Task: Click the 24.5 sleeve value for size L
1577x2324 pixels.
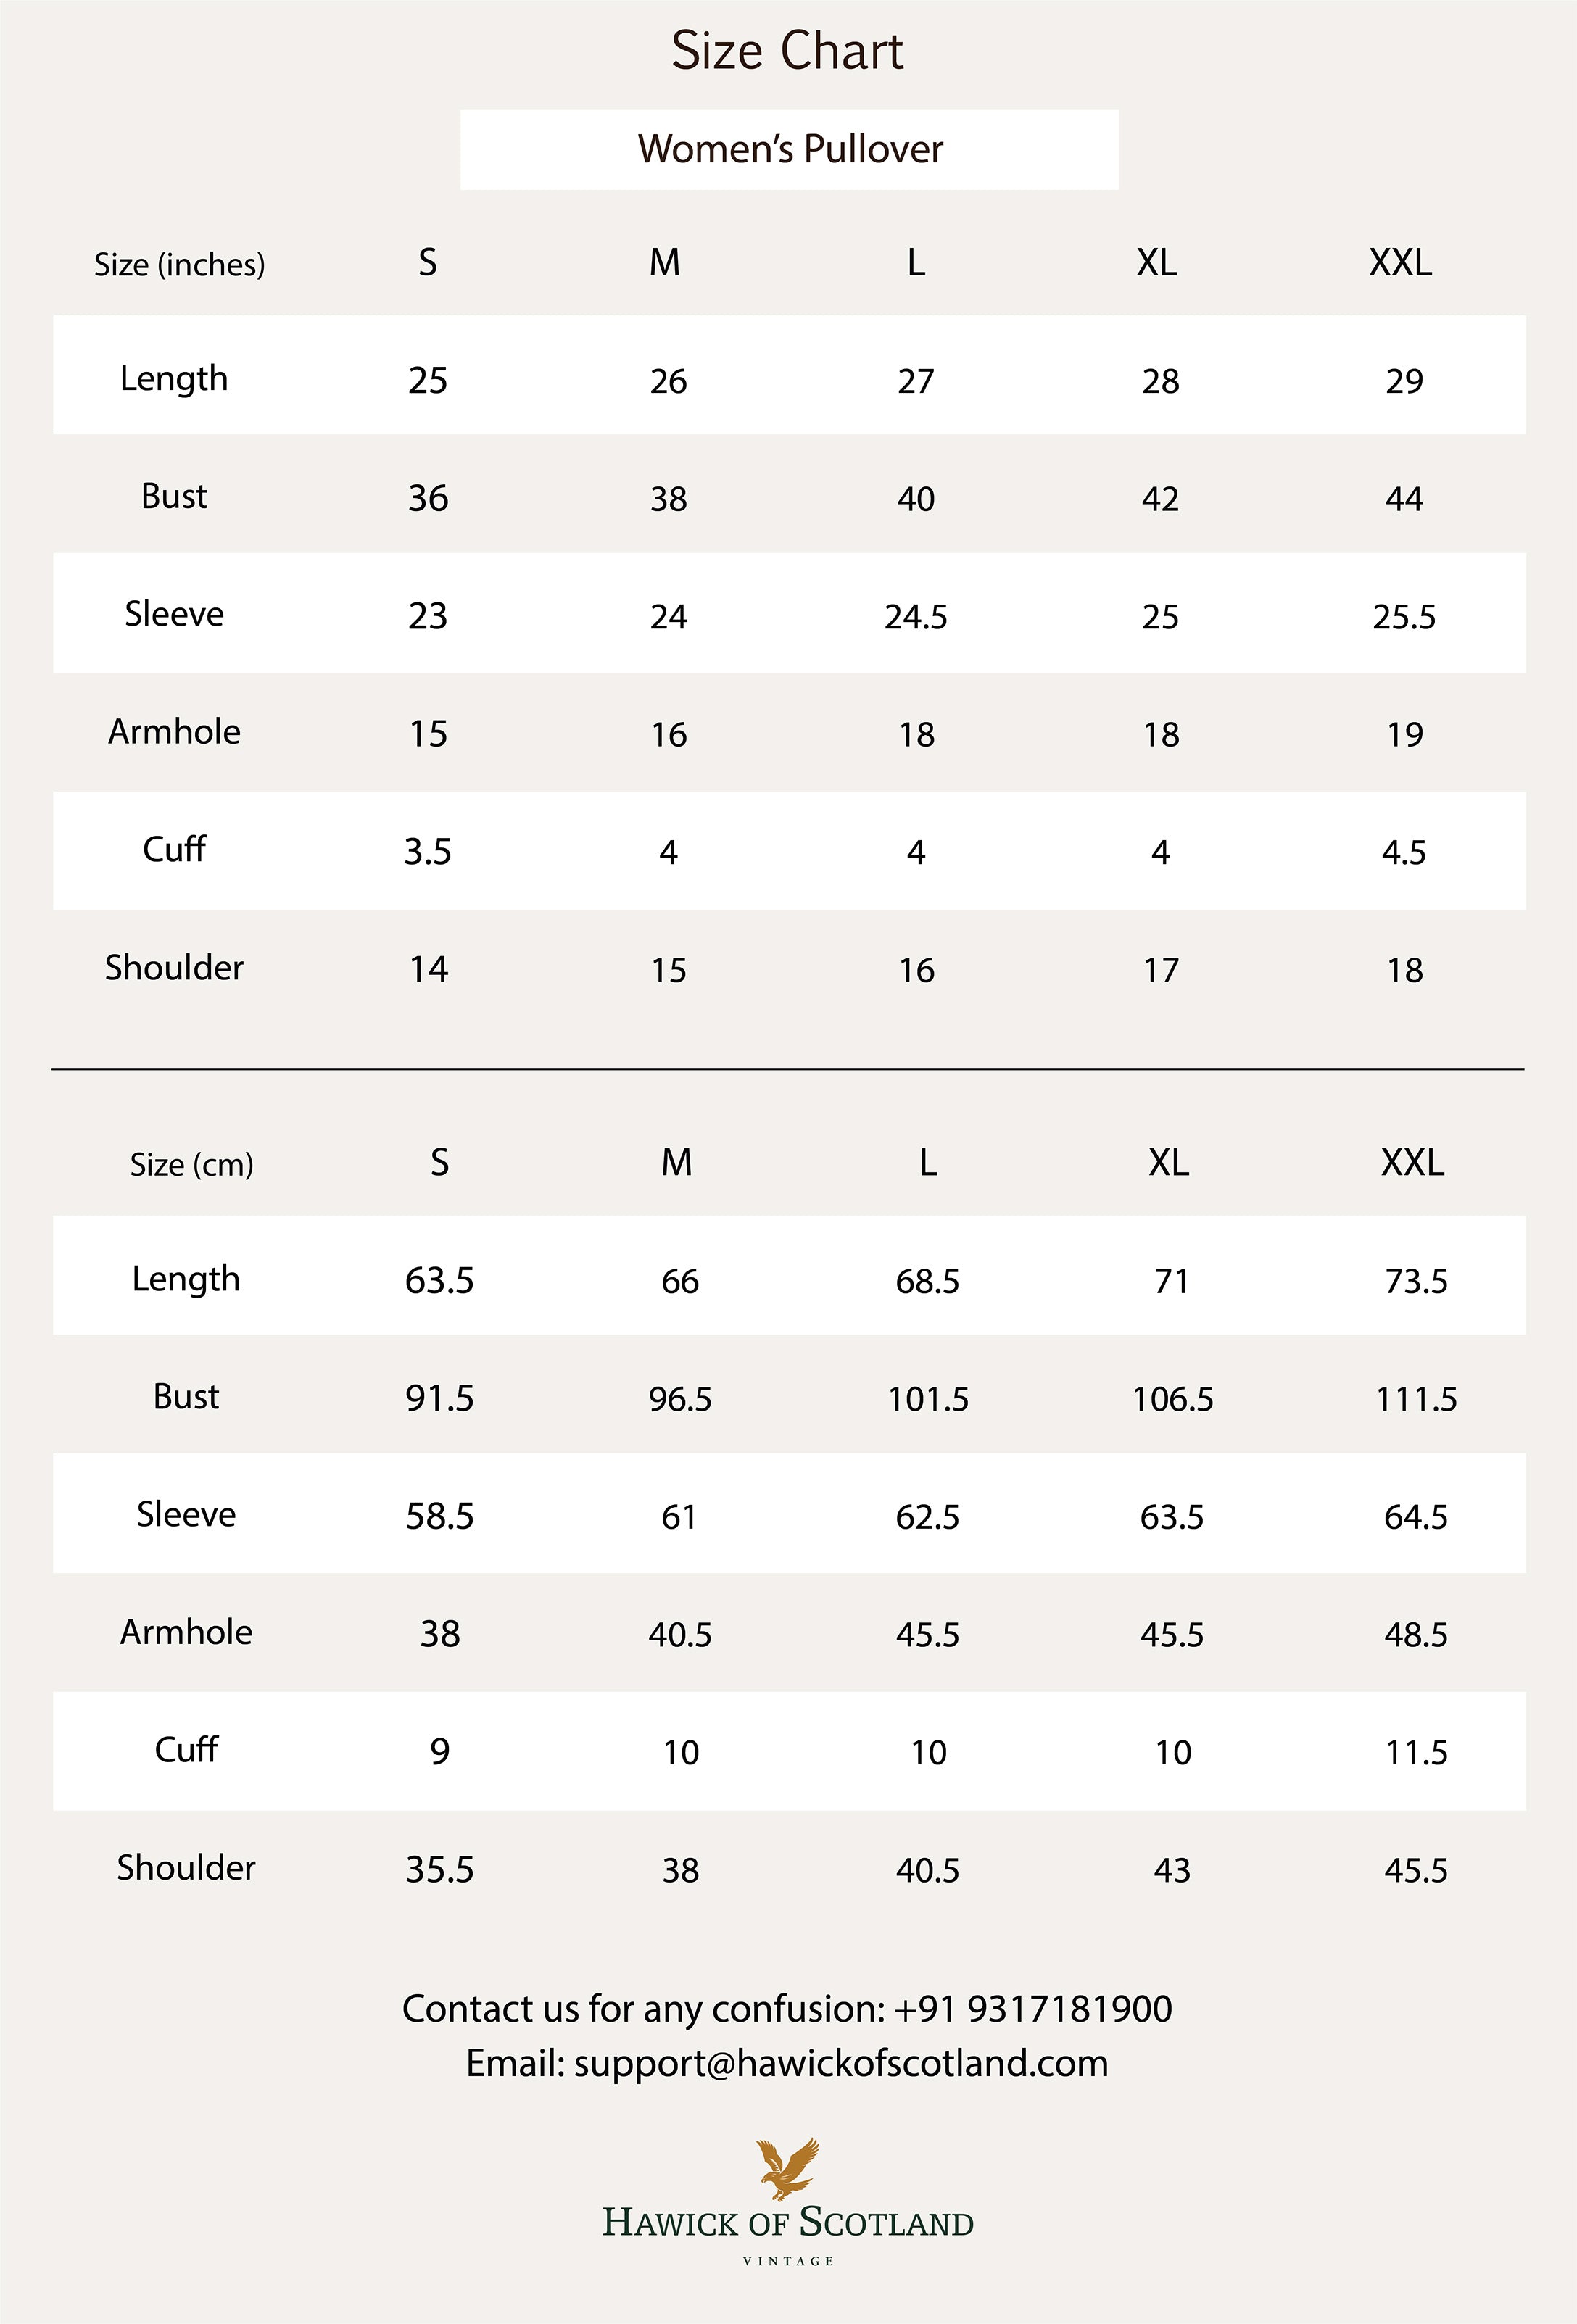Action: (x=915, y=616)
